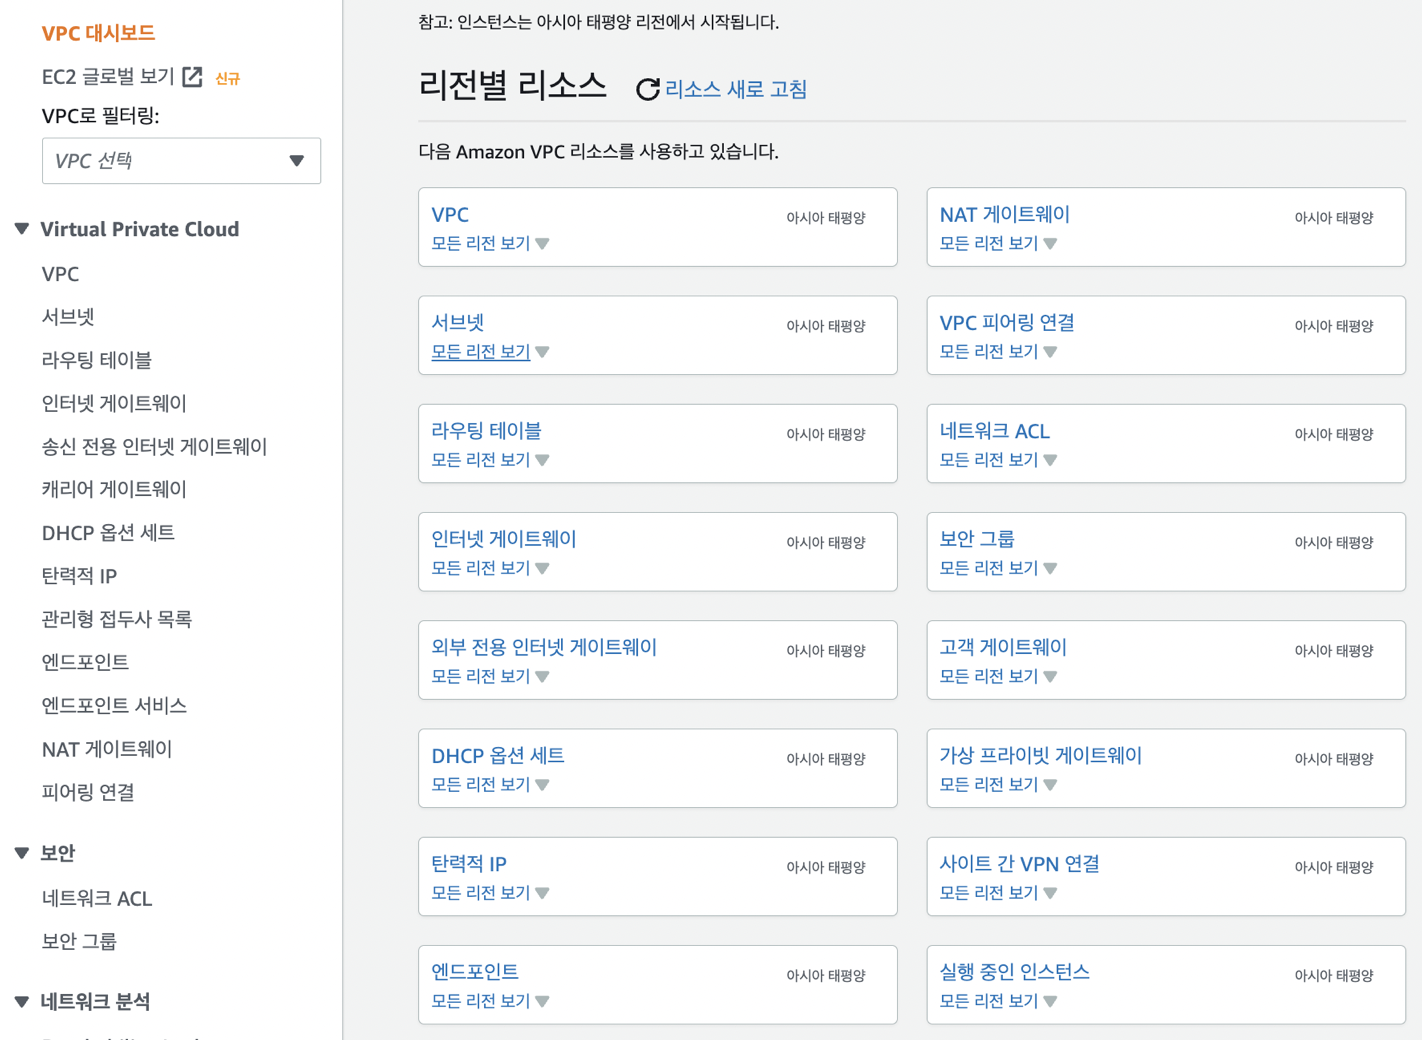Screen dimensions: 1422x1040
Task: Click the external link icon next to EC2 글로벌 보기
Action: point(193,77)
